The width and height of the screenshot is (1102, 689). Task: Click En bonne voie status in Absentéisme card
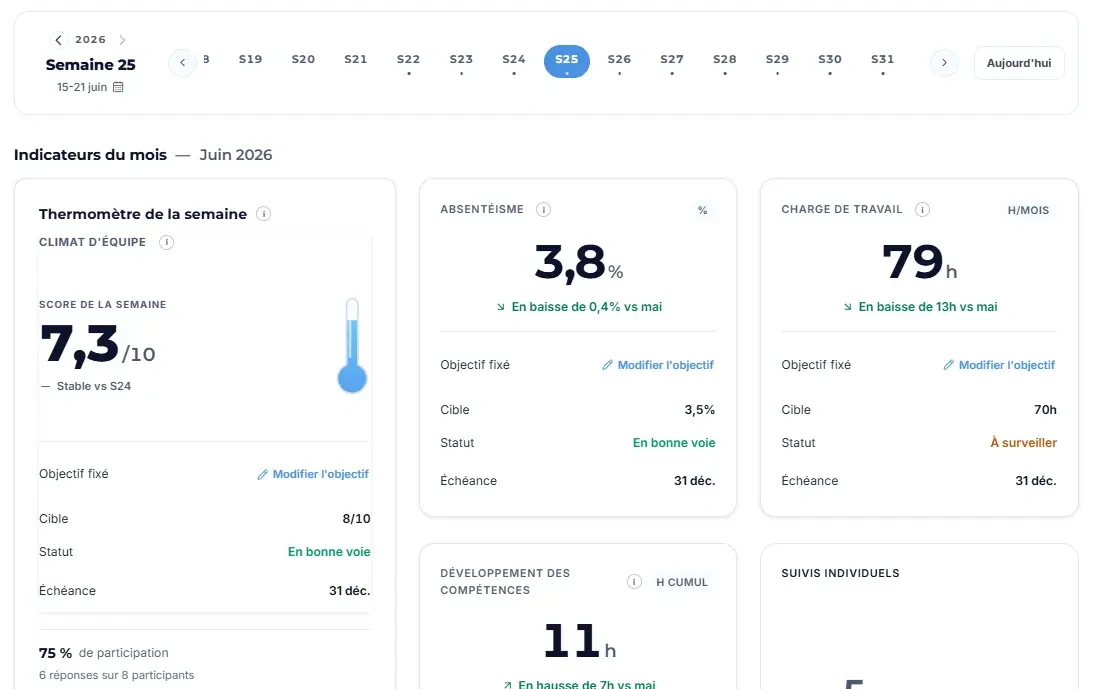pyautogui.click(x=674, y=443)
